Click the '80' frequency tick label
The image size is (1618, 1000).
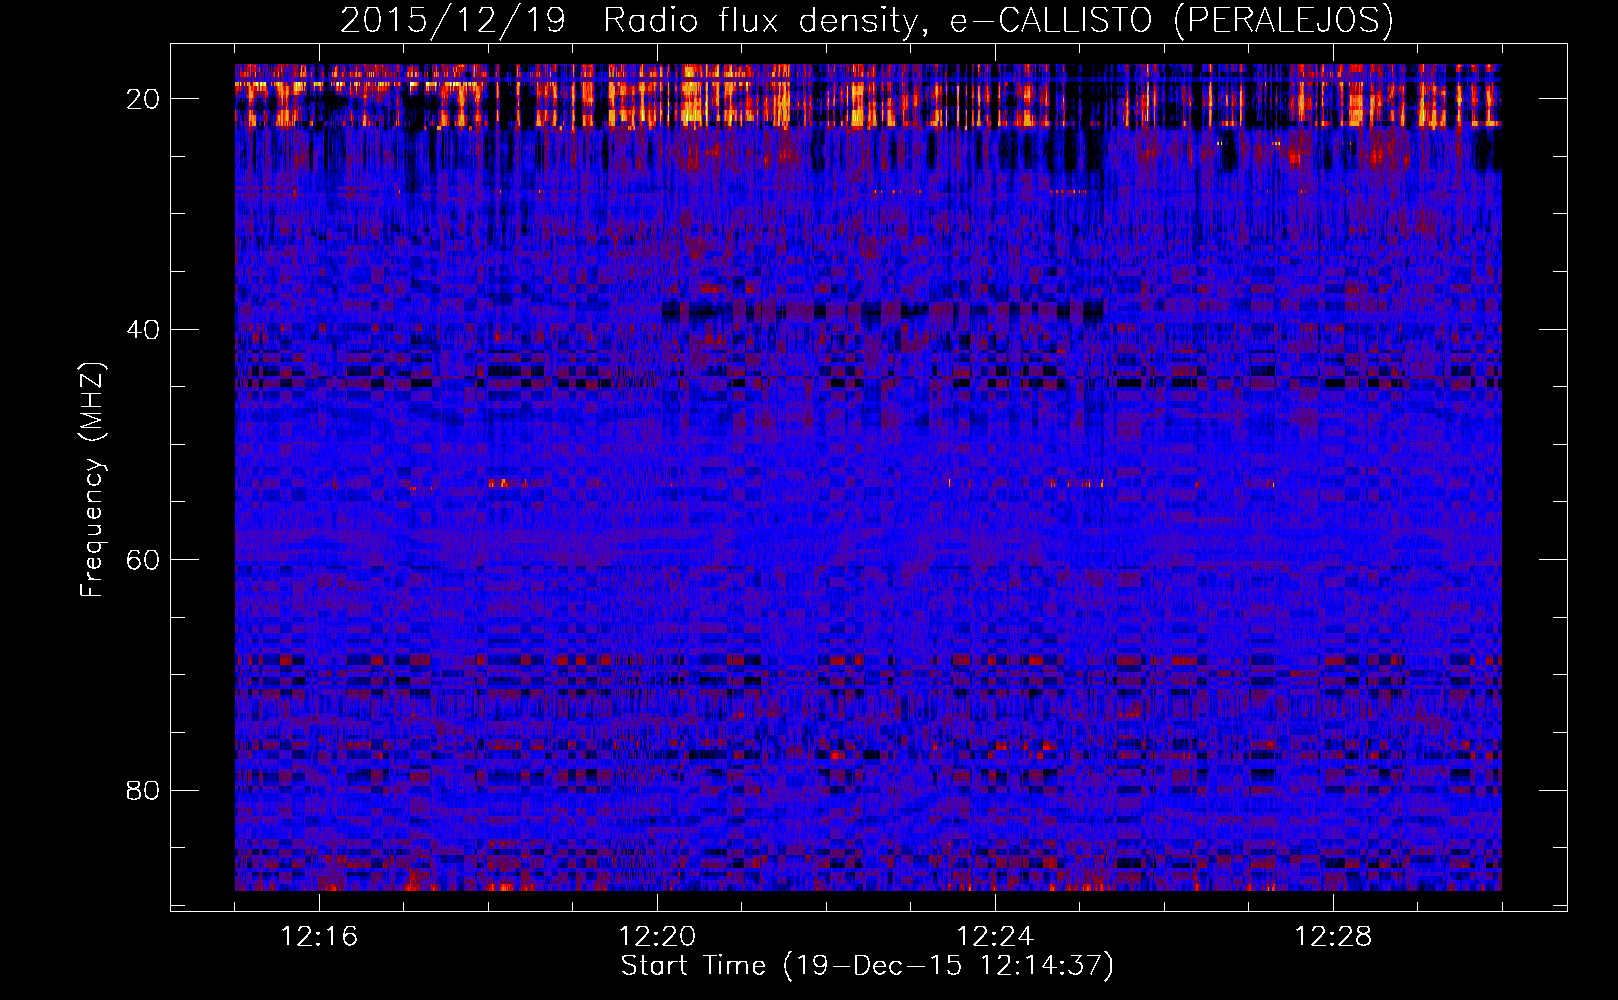tap(143, 791)
